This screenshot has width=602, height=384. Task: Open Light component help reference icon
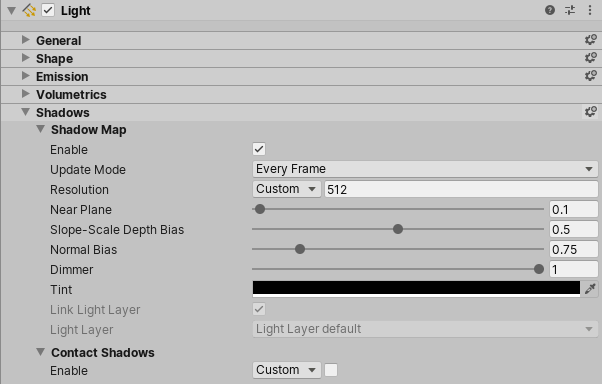[550, 10]
